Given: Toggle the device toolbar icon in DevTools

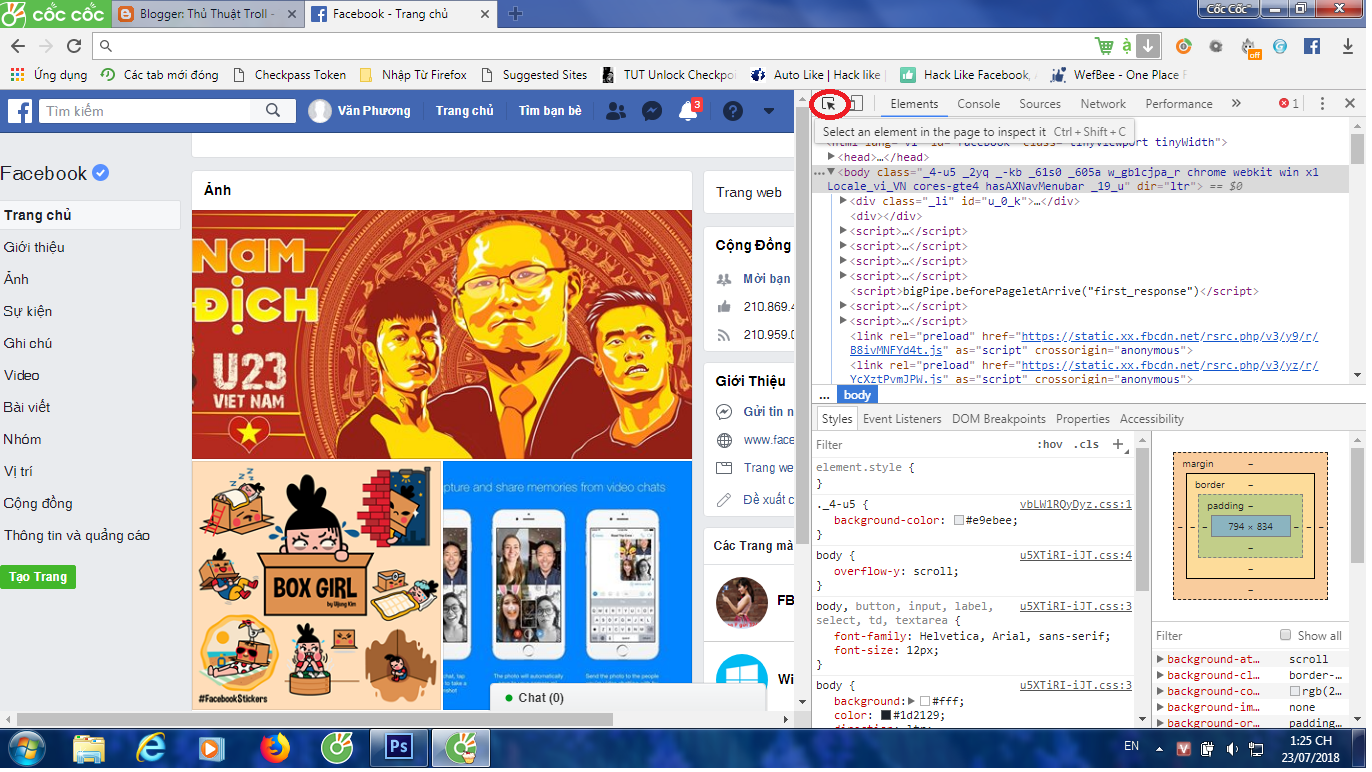Looking at the screenshot, I should [x=856, y=103].
